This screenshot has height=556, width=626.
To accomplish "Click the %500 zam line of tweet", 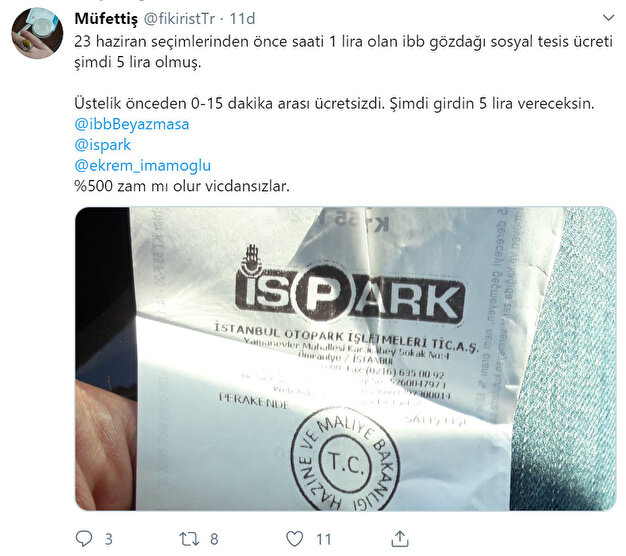I will coord(182,186).
